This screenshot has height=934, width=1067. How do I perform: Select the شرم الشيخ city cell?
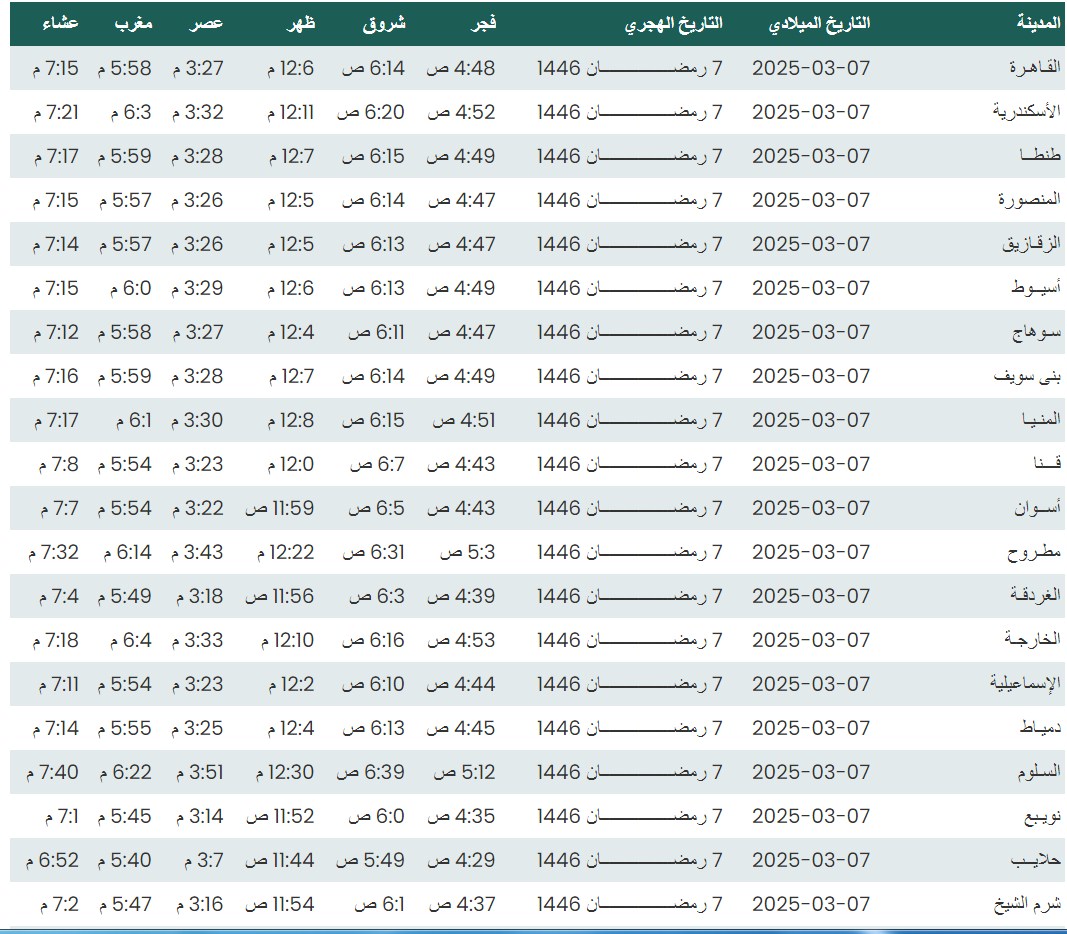(1028, 904)
